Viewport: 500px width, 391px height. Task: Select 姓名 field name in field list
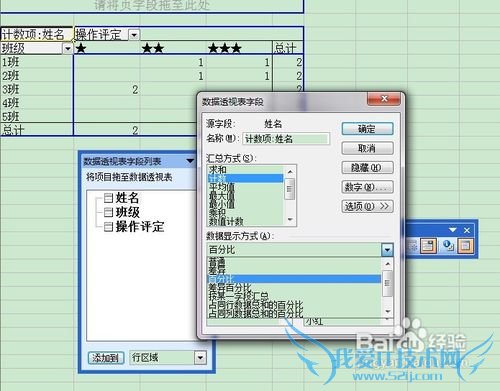[x=127, y=198]
